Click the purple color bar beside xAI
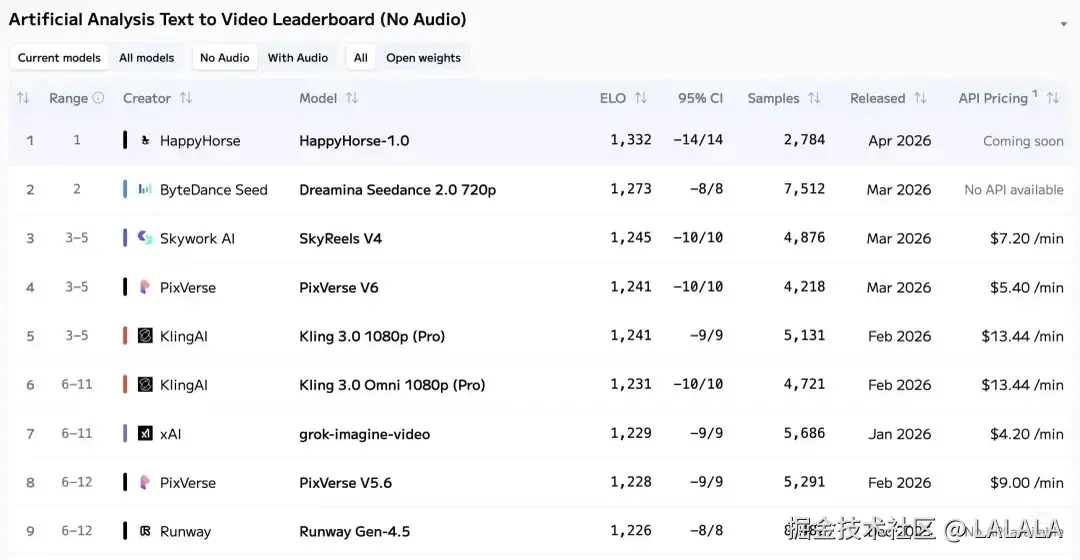 point(125,434)
